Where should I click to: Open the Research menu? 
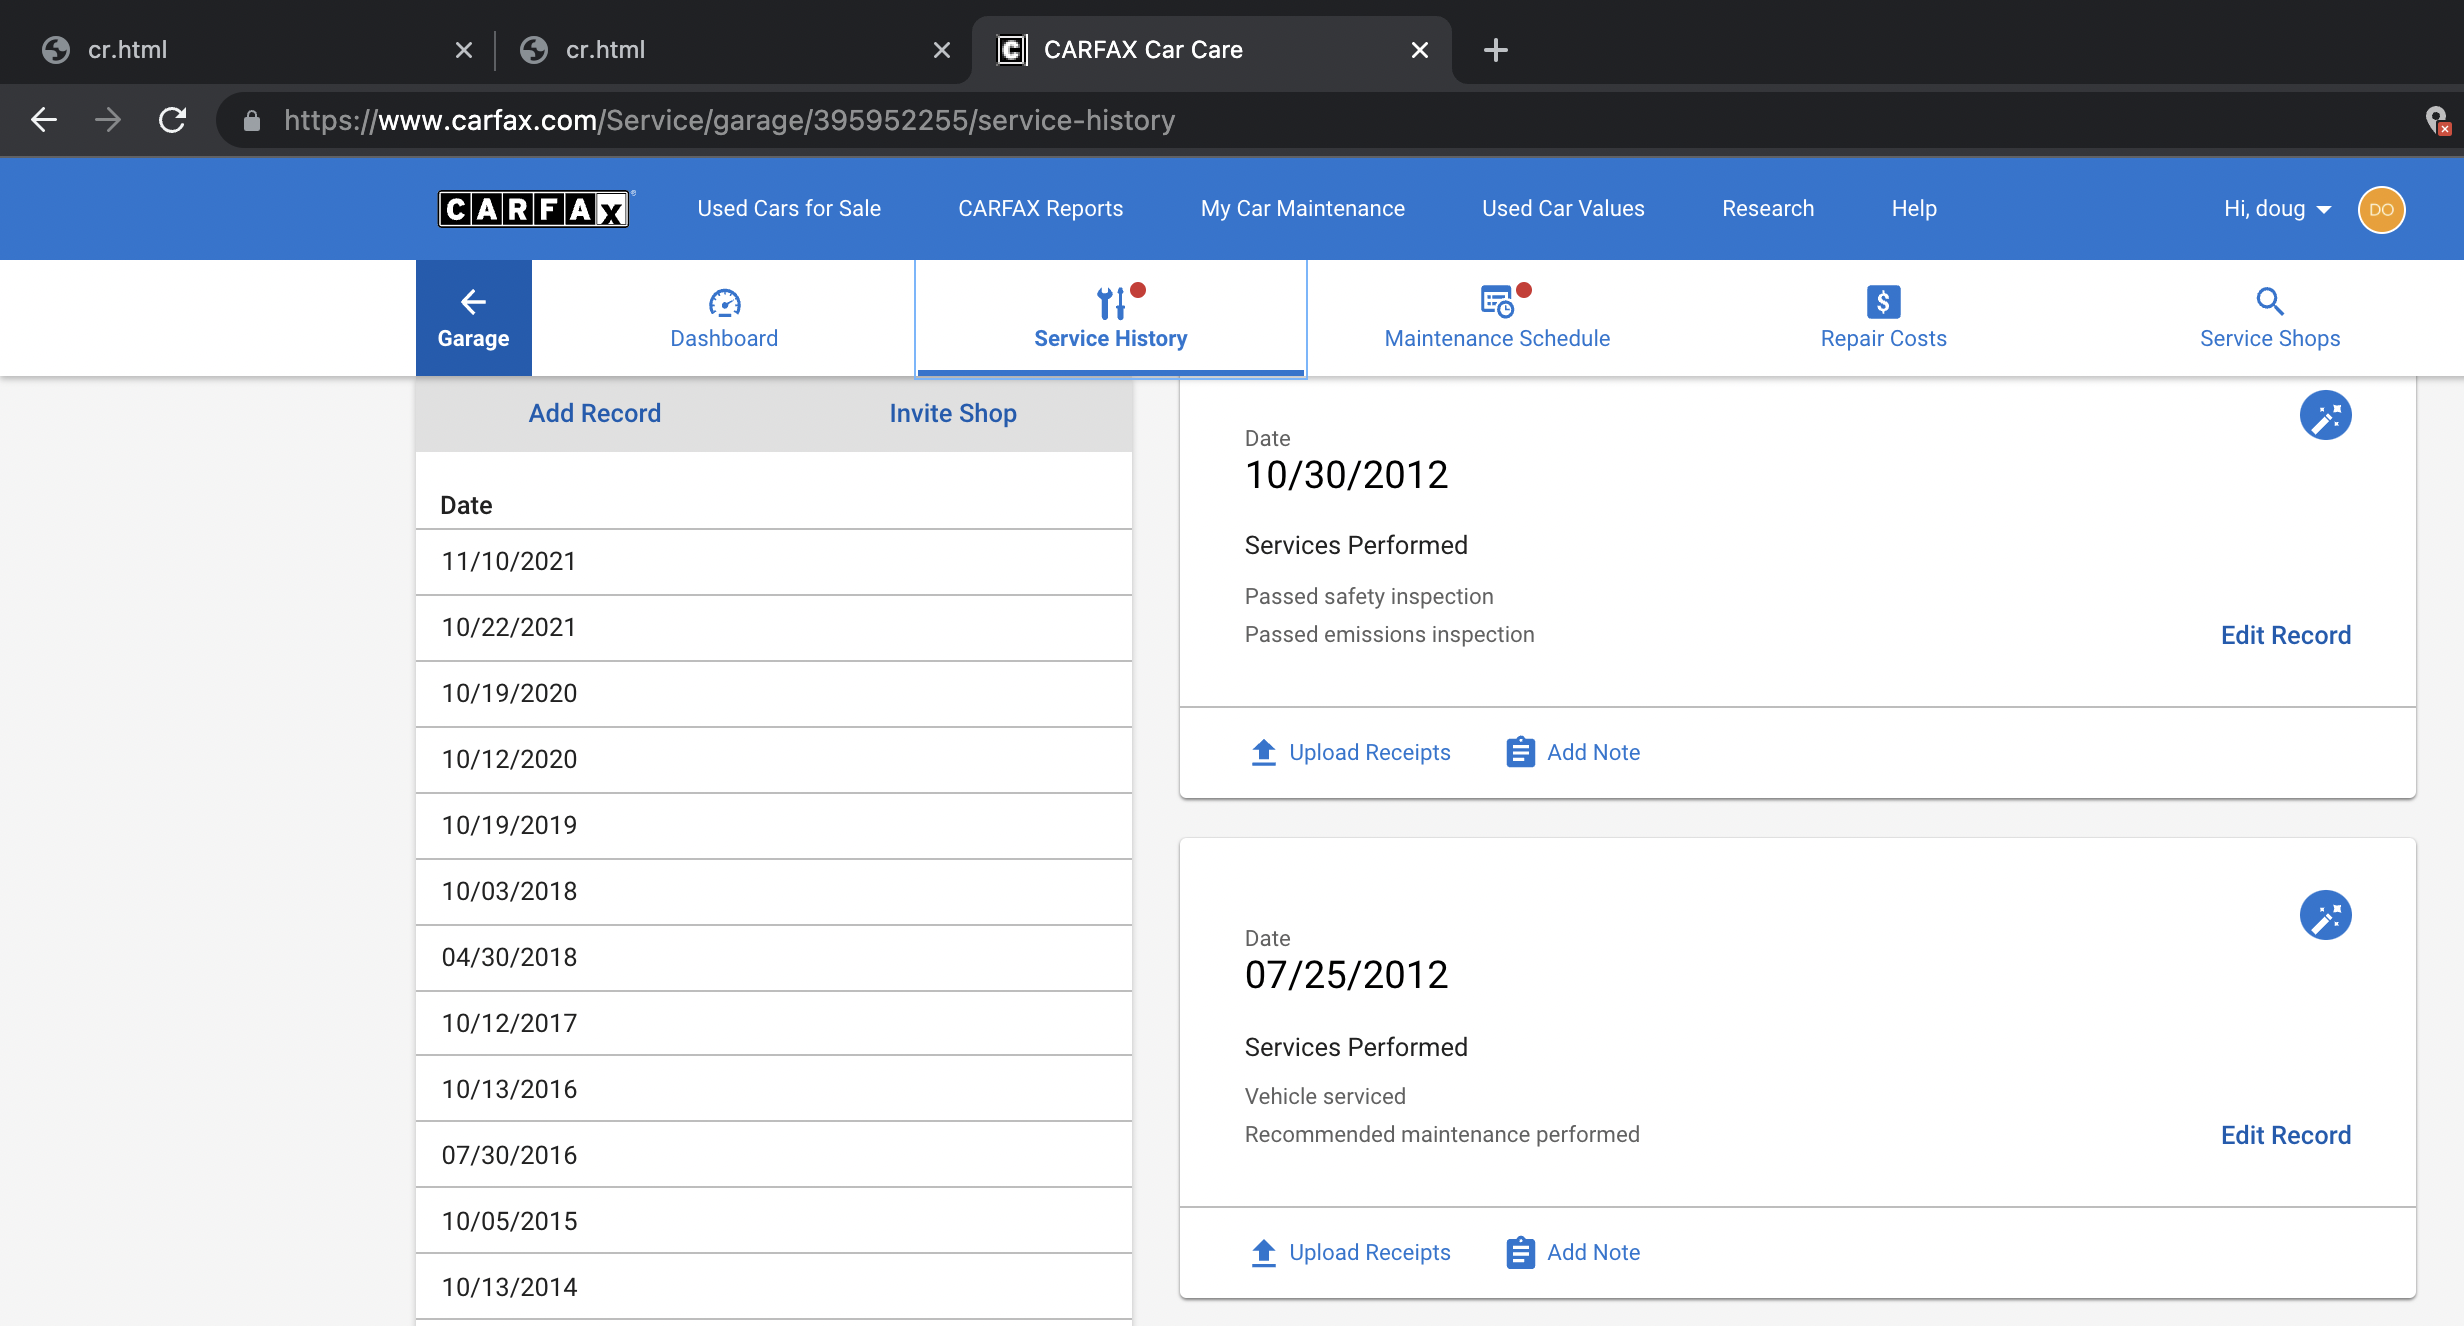tap(1767, 209)
